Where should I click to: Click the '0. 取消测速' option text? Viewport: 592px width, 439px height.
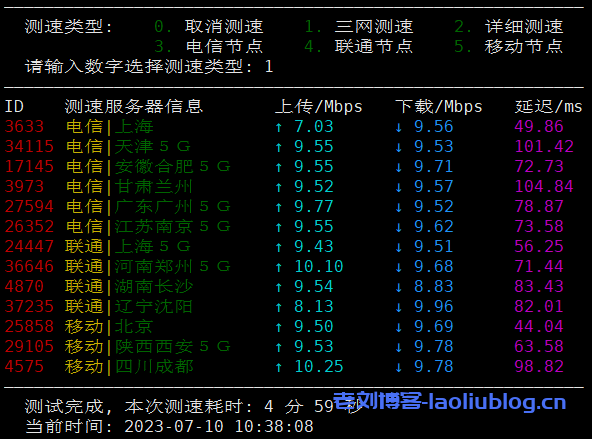(x=208, y=26)
